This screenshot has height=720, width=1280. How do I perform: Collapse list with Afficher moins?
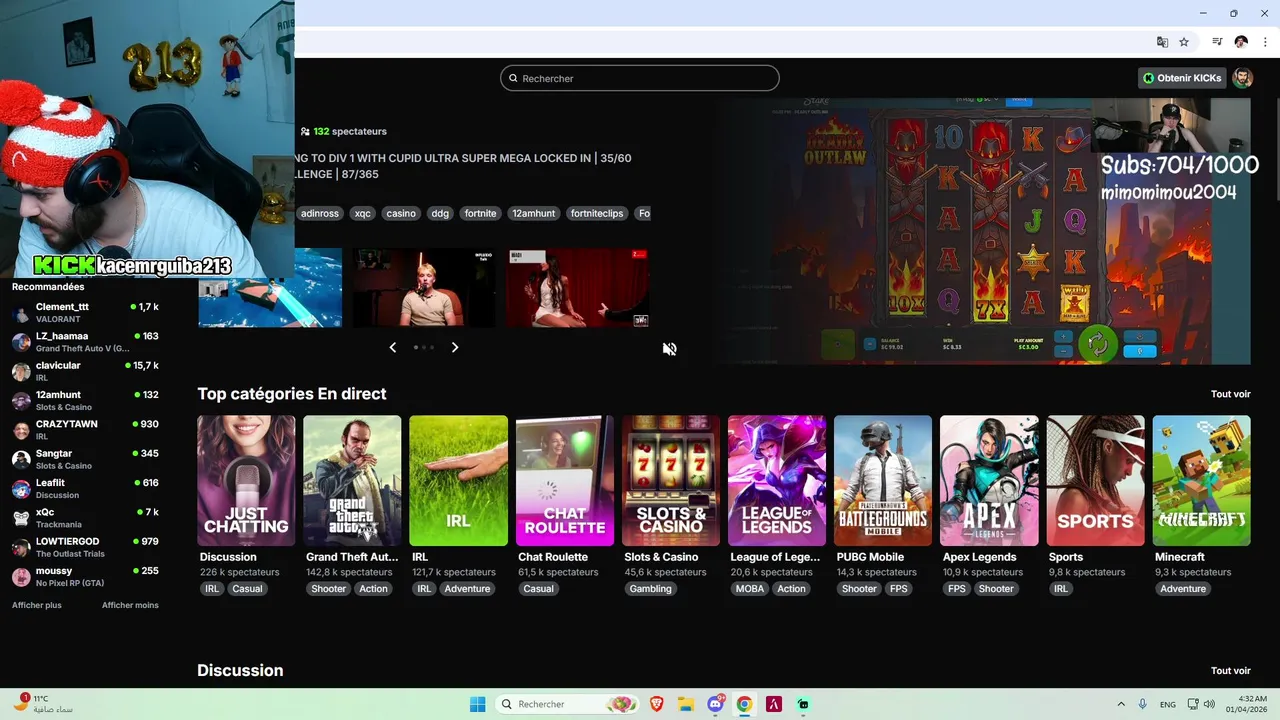(x=130, y=605)
